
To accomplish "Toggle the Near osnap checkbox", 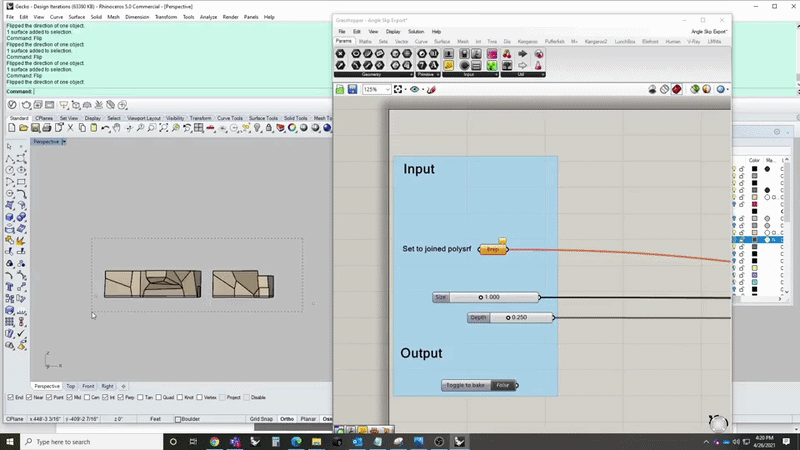I will click(x=29, y=397).
